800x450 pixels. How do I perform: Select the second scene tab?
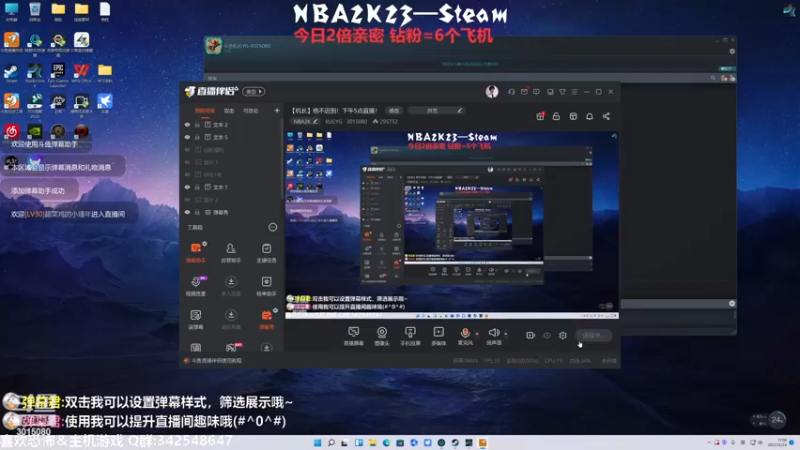click(x=229, y=111)
